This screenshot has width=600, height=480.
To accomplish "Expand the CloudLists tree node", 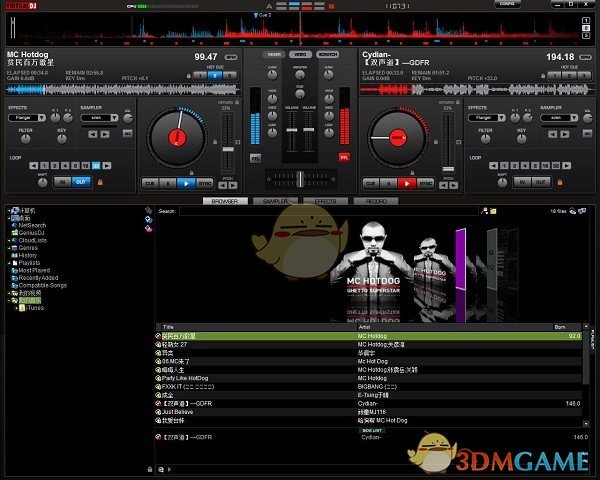I will [9, 241].
